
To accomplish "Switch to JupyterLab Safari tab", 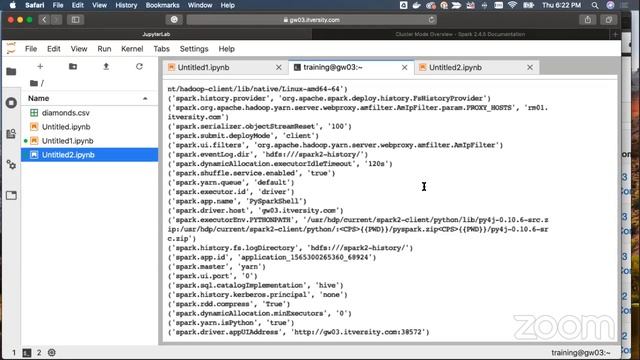I will point(156,34).
